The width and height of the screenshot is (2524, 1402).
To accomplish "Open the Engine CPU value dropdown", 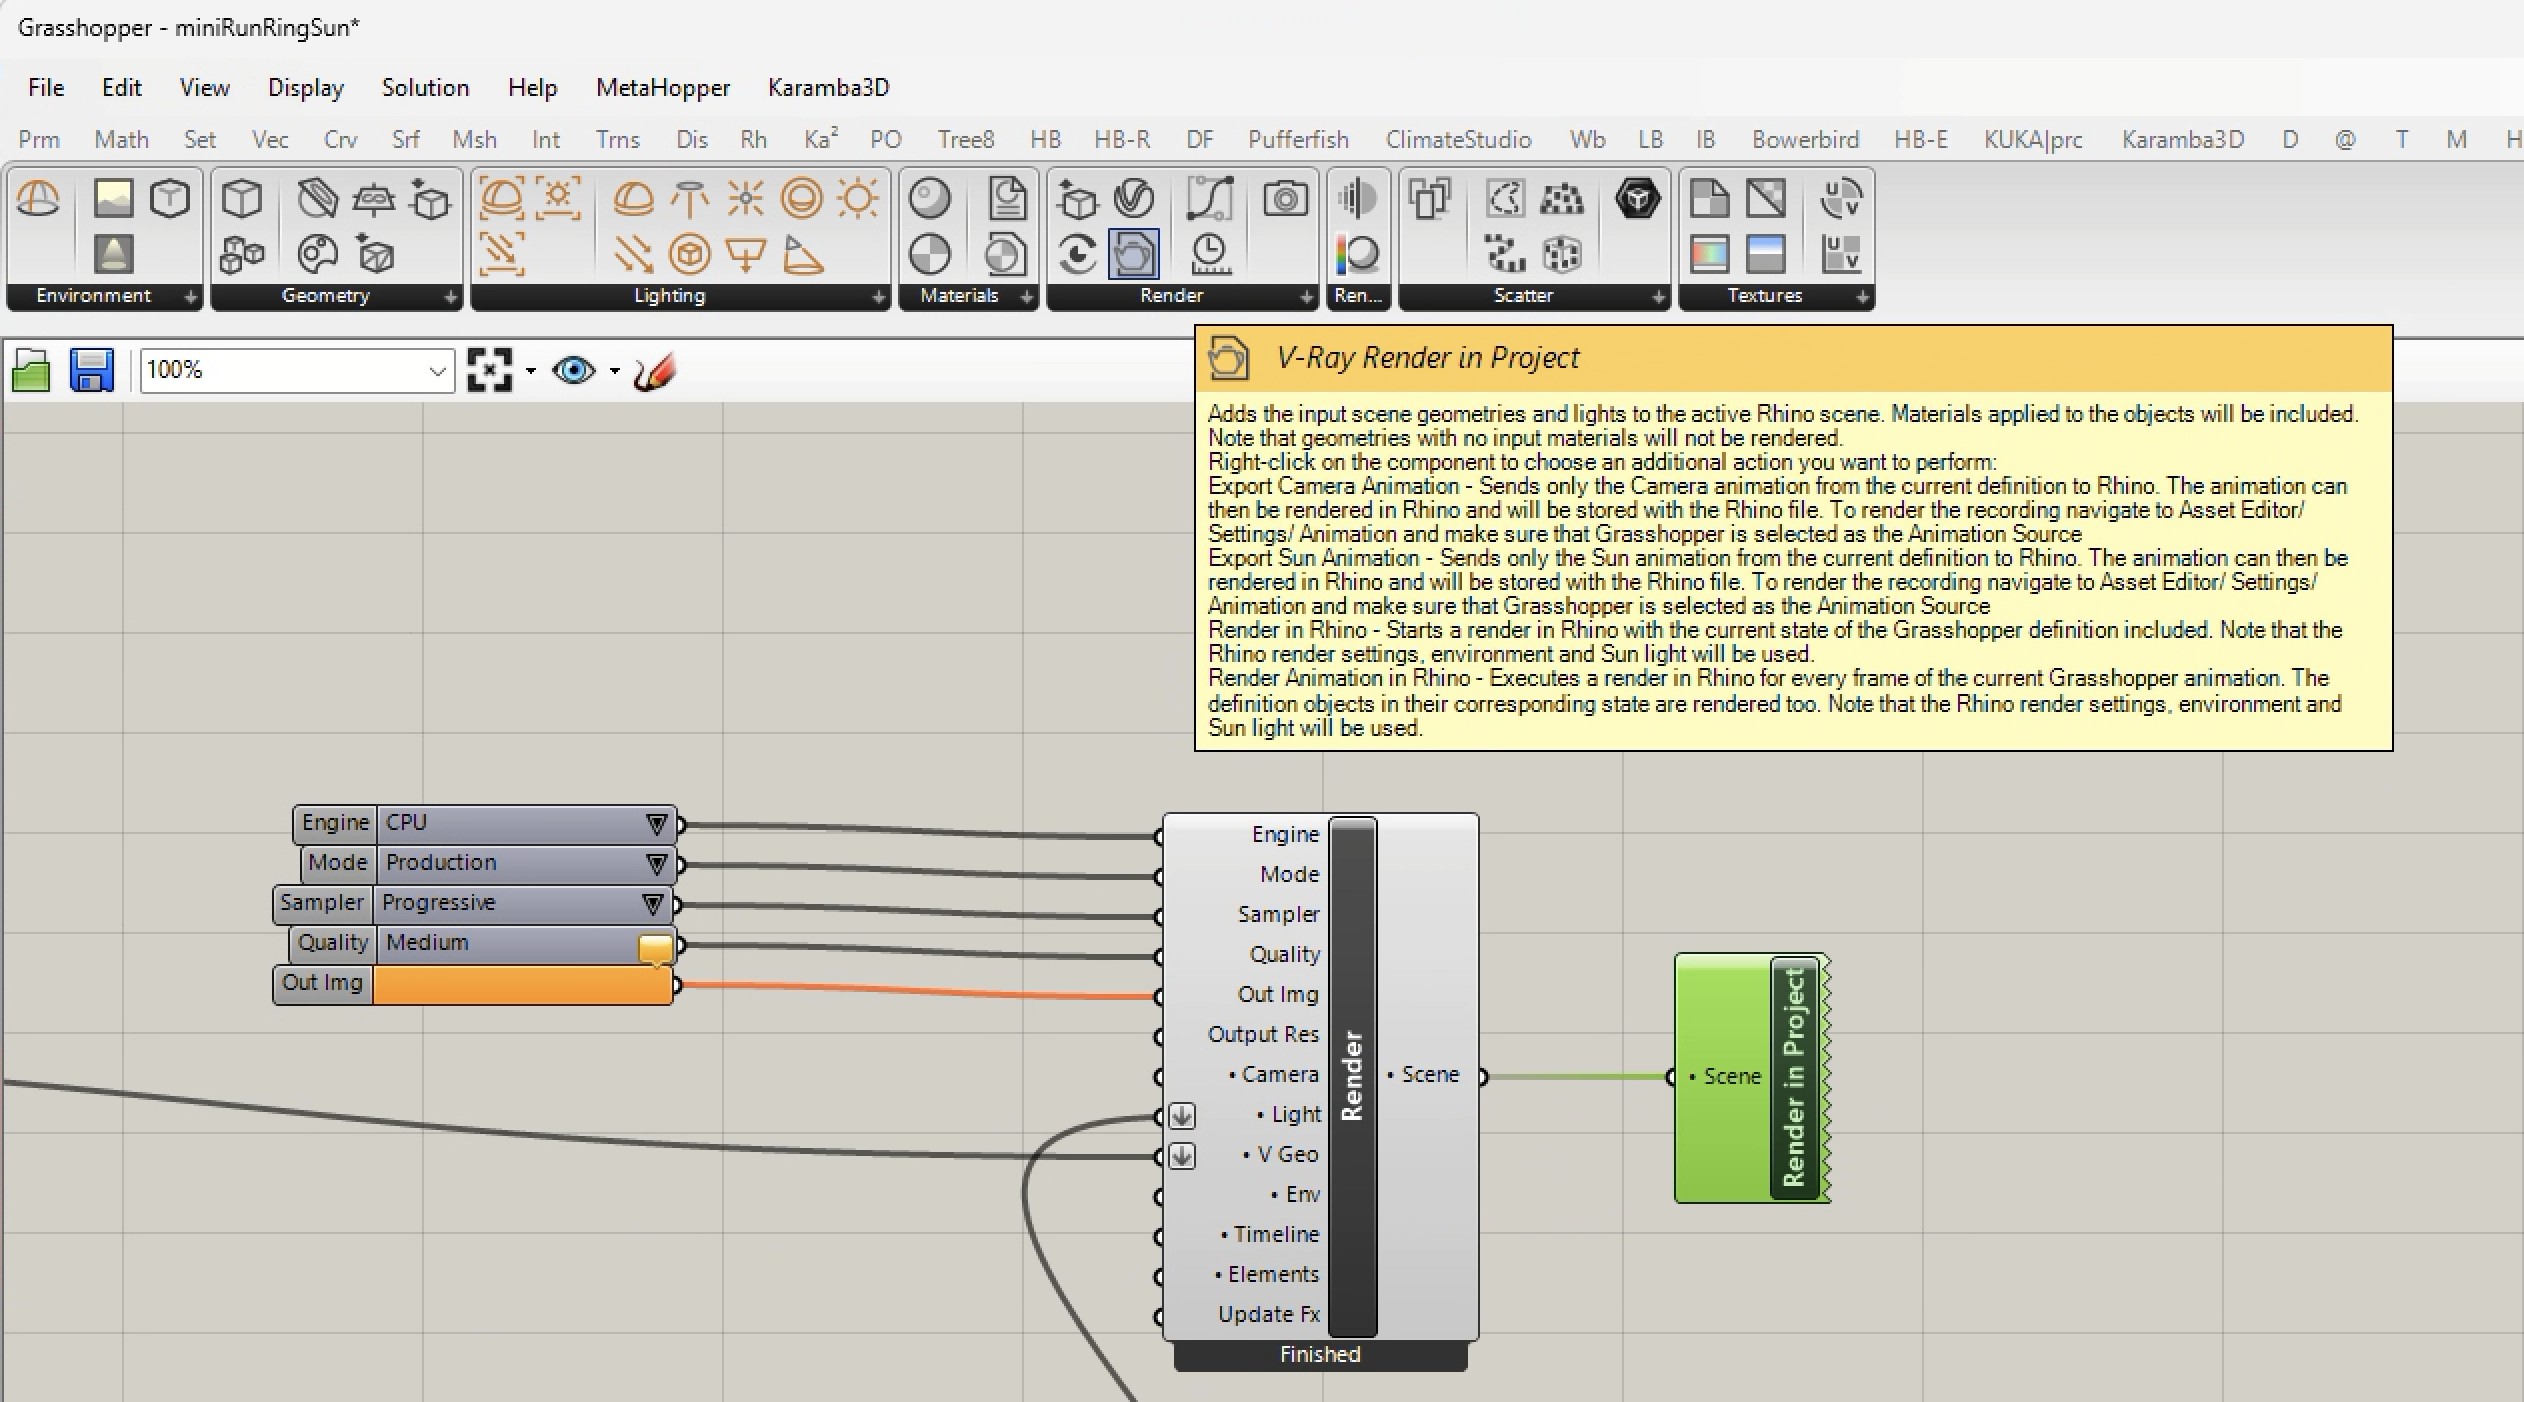I will (656, 824).
